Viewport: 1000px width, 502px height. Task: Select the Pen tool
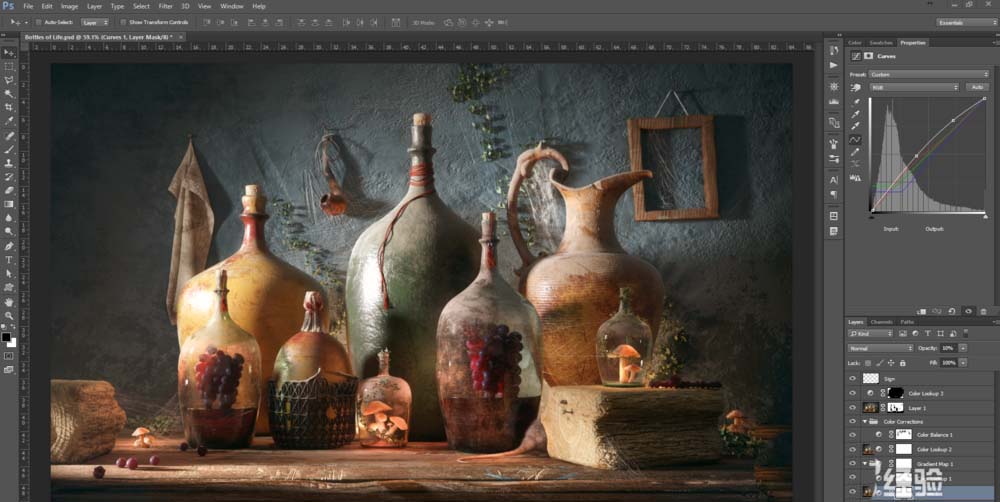[9, 246]
